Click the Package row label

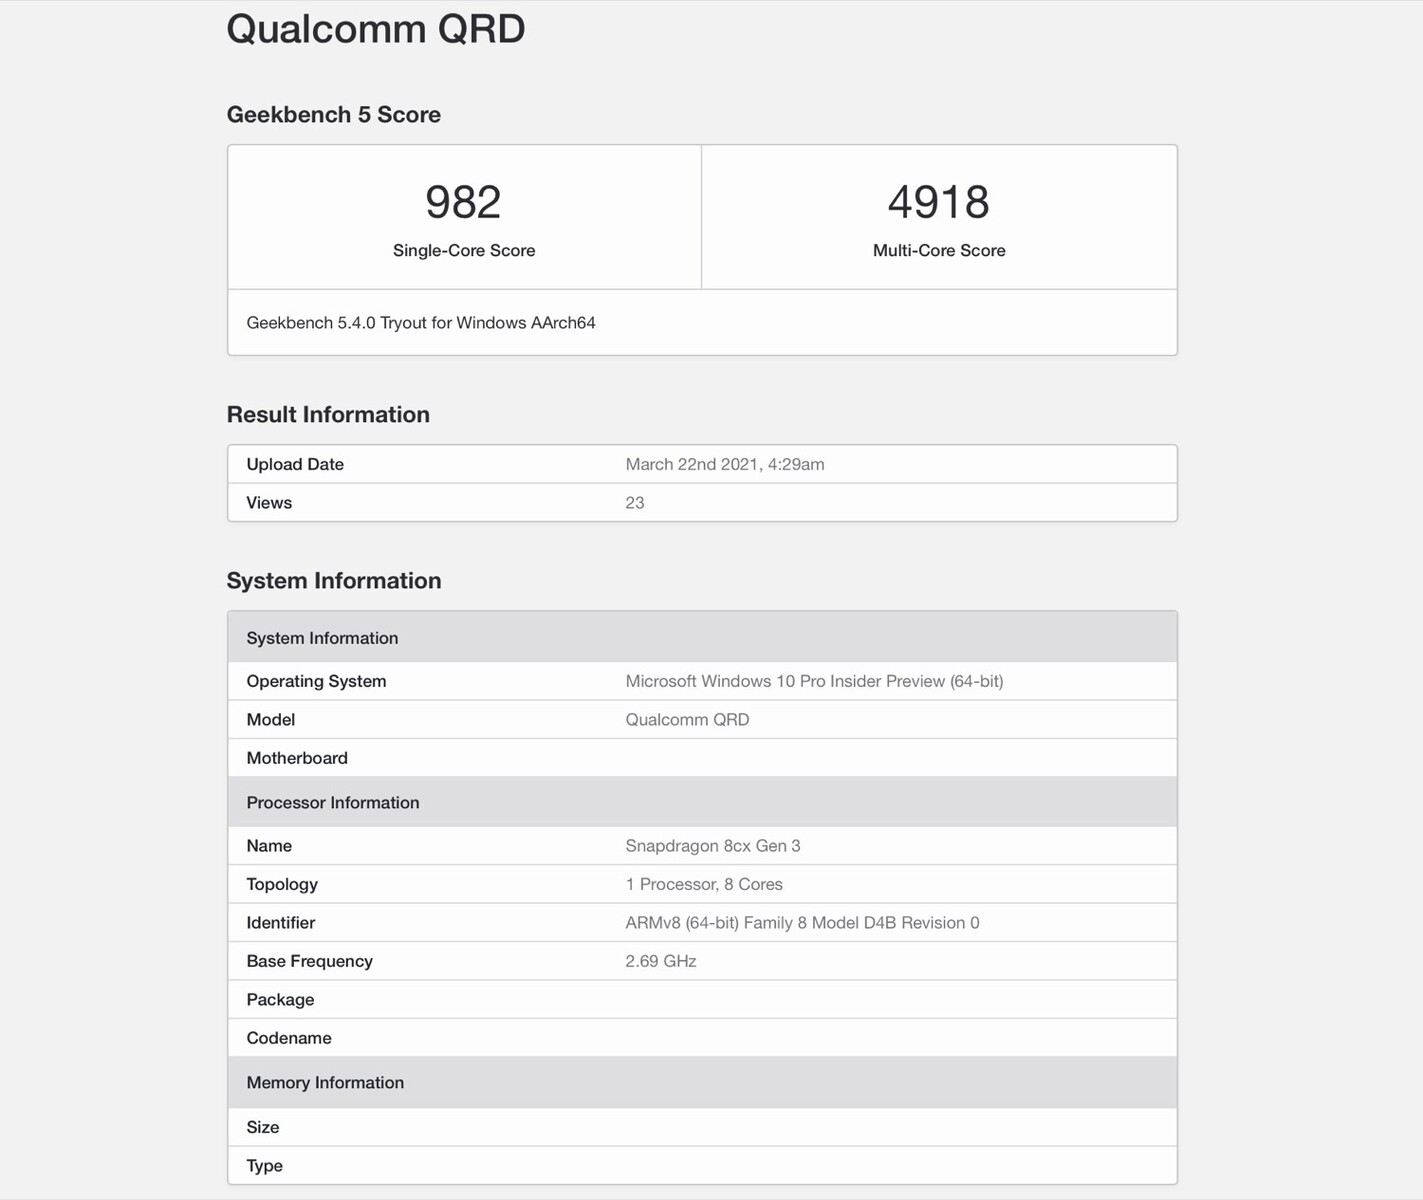(280, 1000)
